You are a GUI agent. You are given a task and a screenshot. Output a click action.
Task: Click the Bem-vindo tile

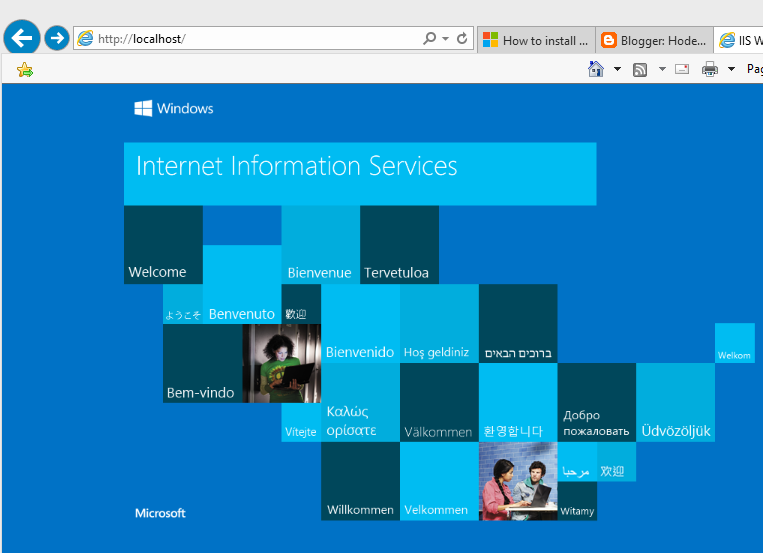202,364
